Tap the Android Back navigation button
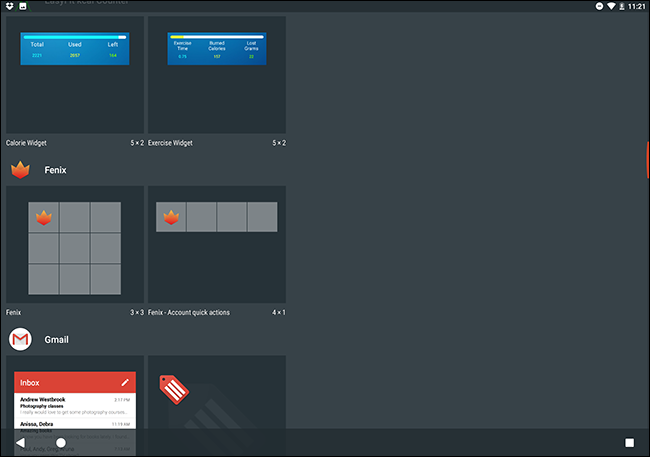This screenshot has width=650, height=457. click(x=20, y=443)
